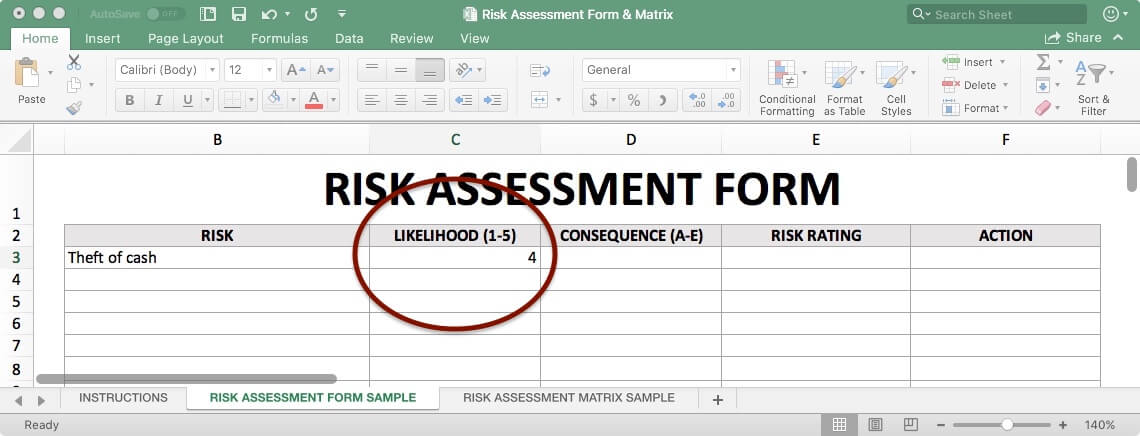Click the Redo arrow icon
The height and width of the screenshot is (436, 1140).
tap(311, 14)
